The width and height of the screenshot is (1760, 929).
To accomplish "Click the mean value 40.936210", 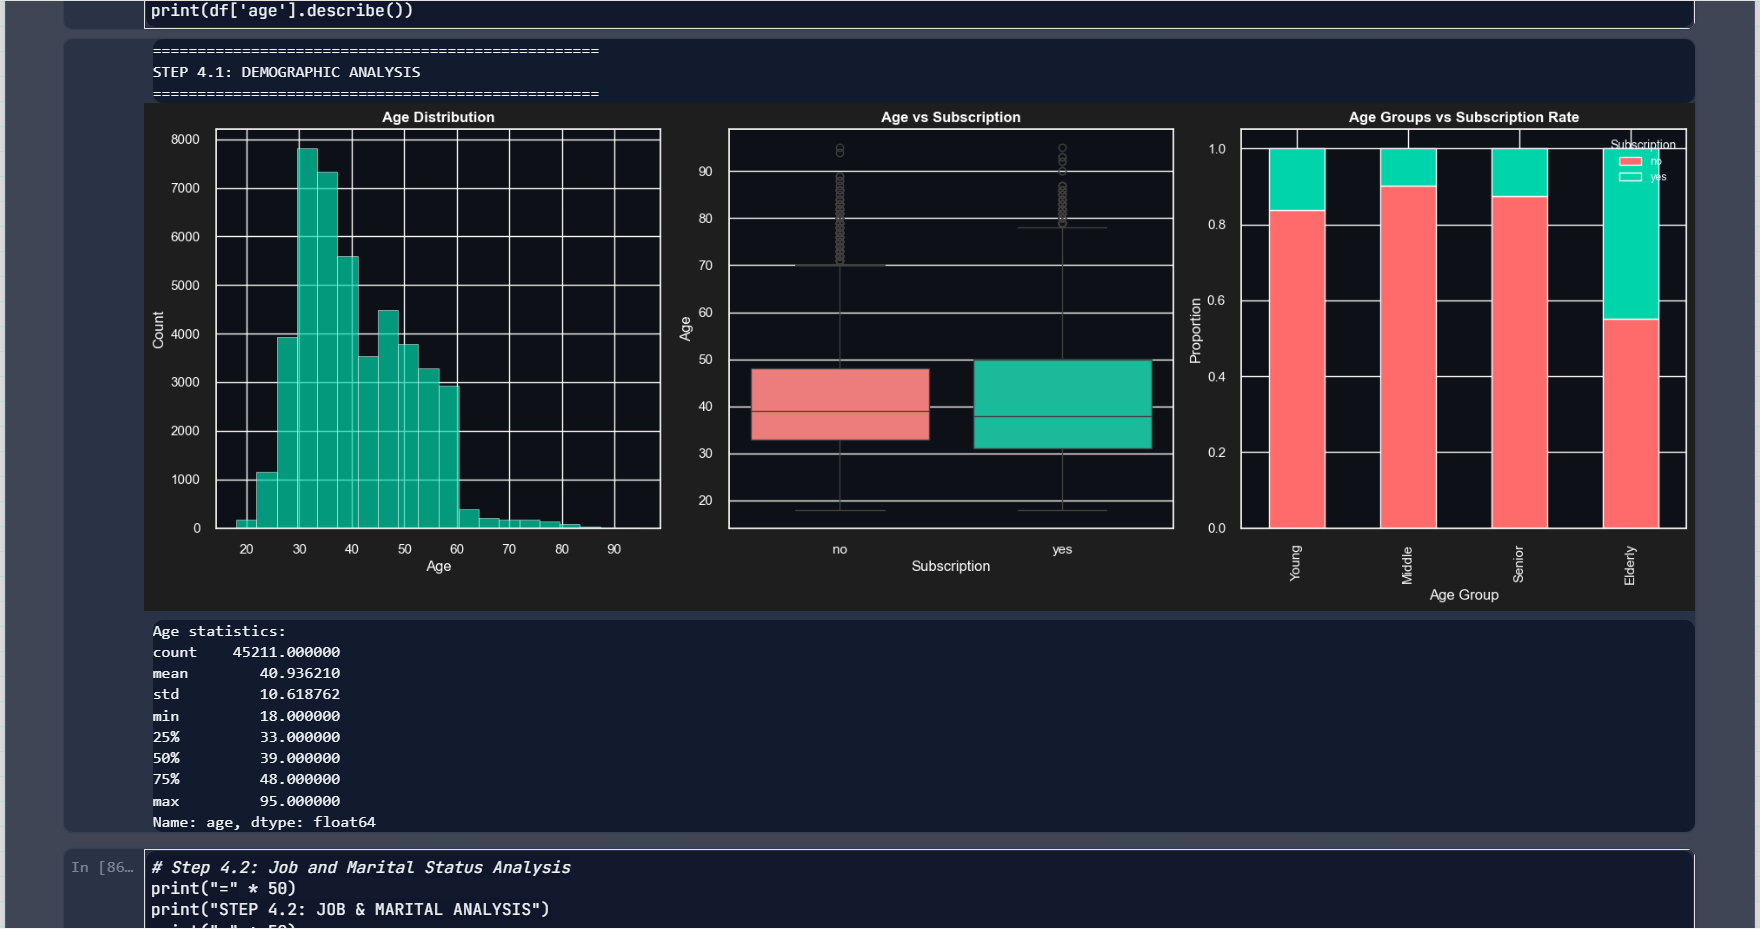I will coord(299,673).
